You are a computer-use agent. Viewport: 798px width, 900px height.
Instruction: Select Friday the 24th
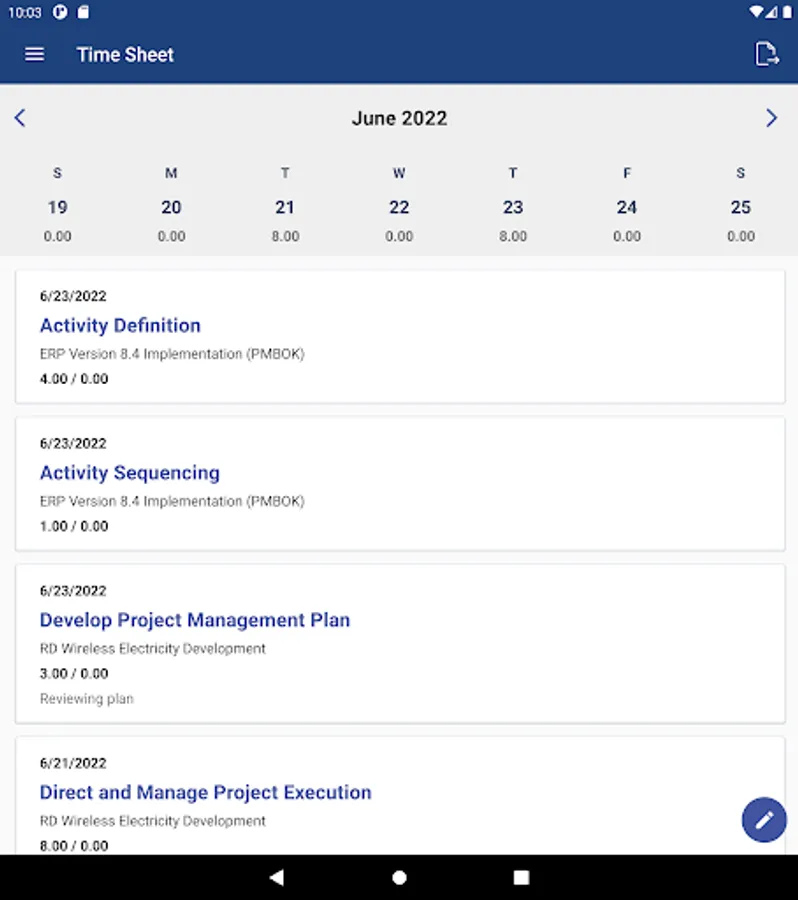point(627,207)
